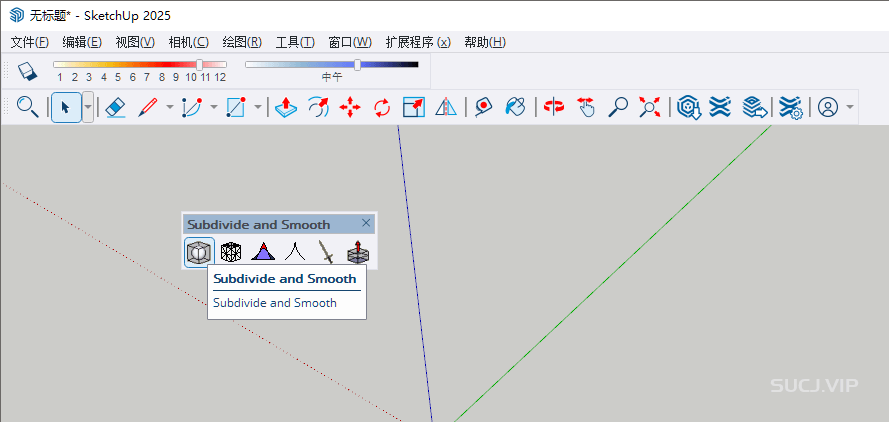The height and width of the screenshot is (422, 889).
Task: Open the 视图(V) menu
Action: click(135, 42)
